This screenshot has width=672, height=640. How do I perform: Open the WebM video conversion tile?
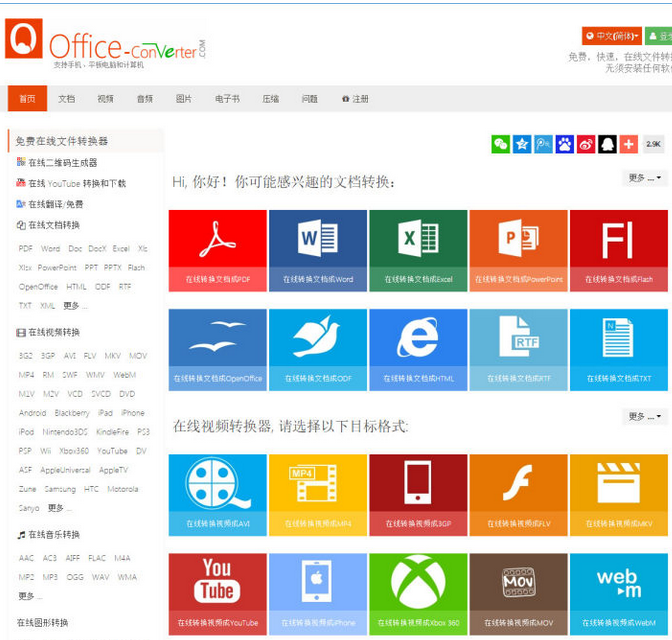click(x=618, y=594)
